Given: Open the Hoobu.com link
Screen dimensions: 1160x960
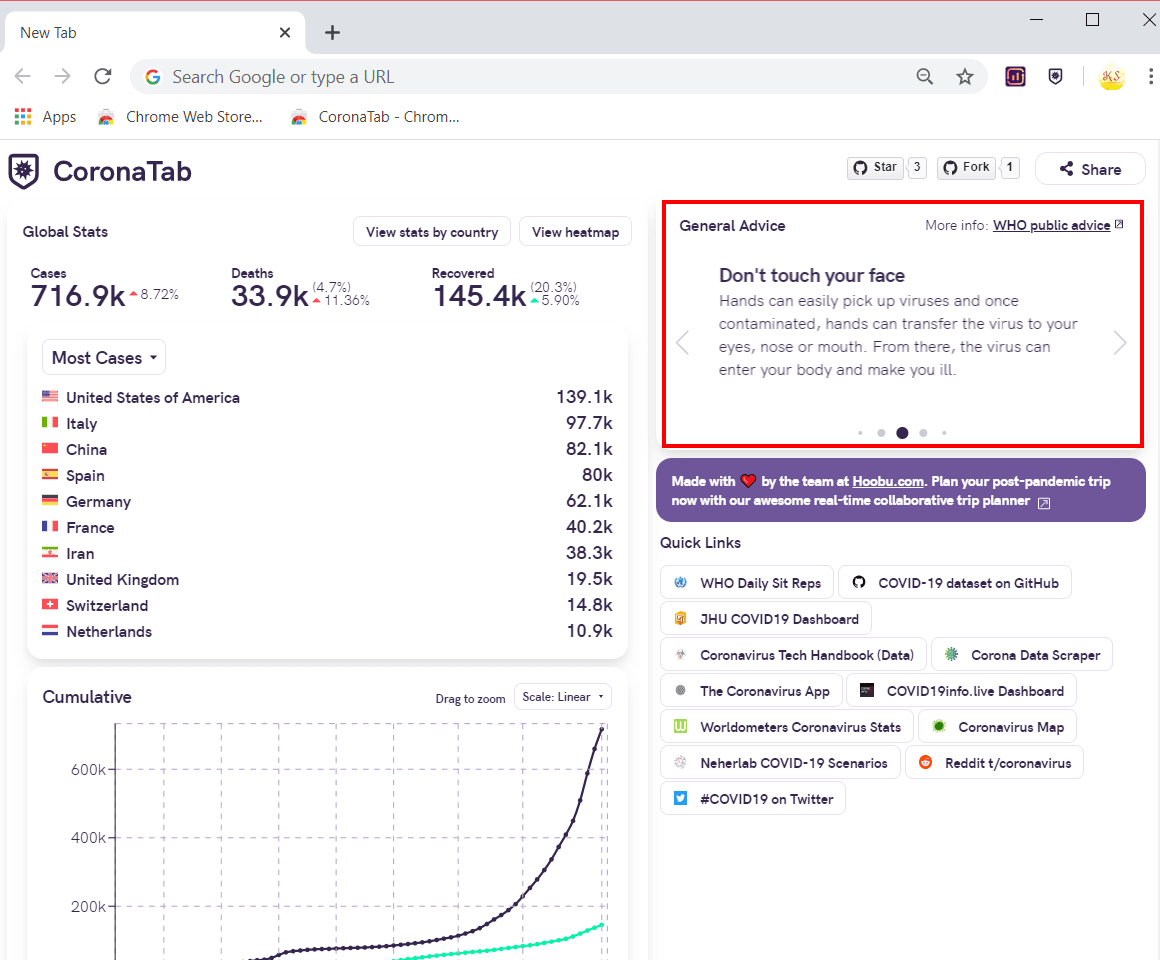Looking at the screenshot, I should point(888,481).
